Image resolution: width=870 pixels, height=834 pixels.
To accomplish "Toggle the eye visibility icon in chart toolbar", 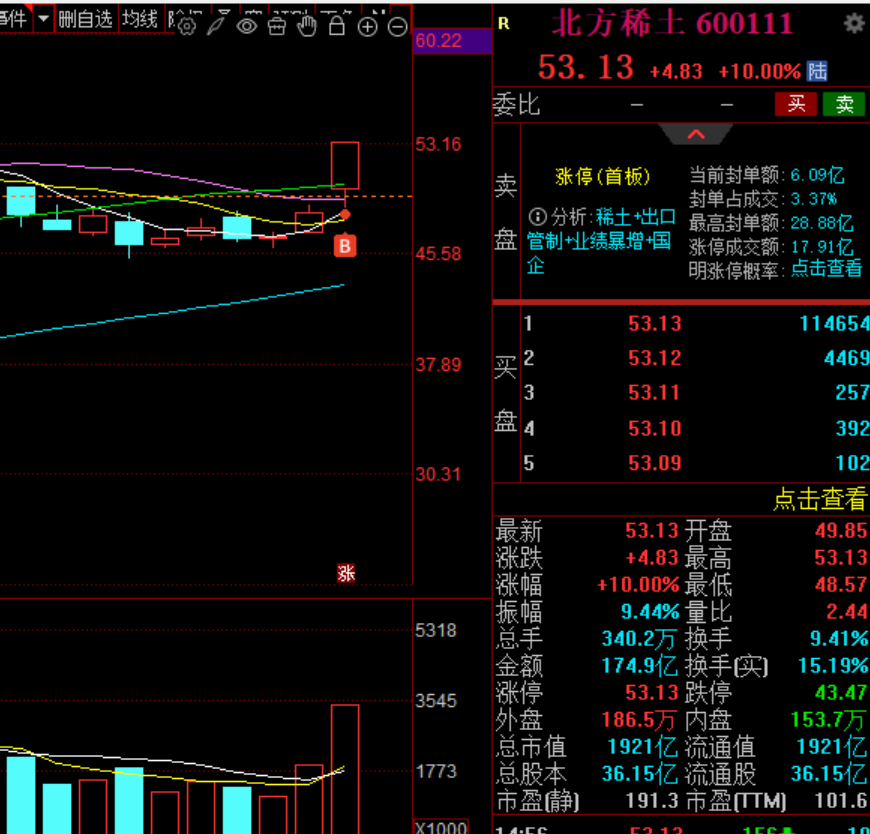I will [x=247, y=26].
